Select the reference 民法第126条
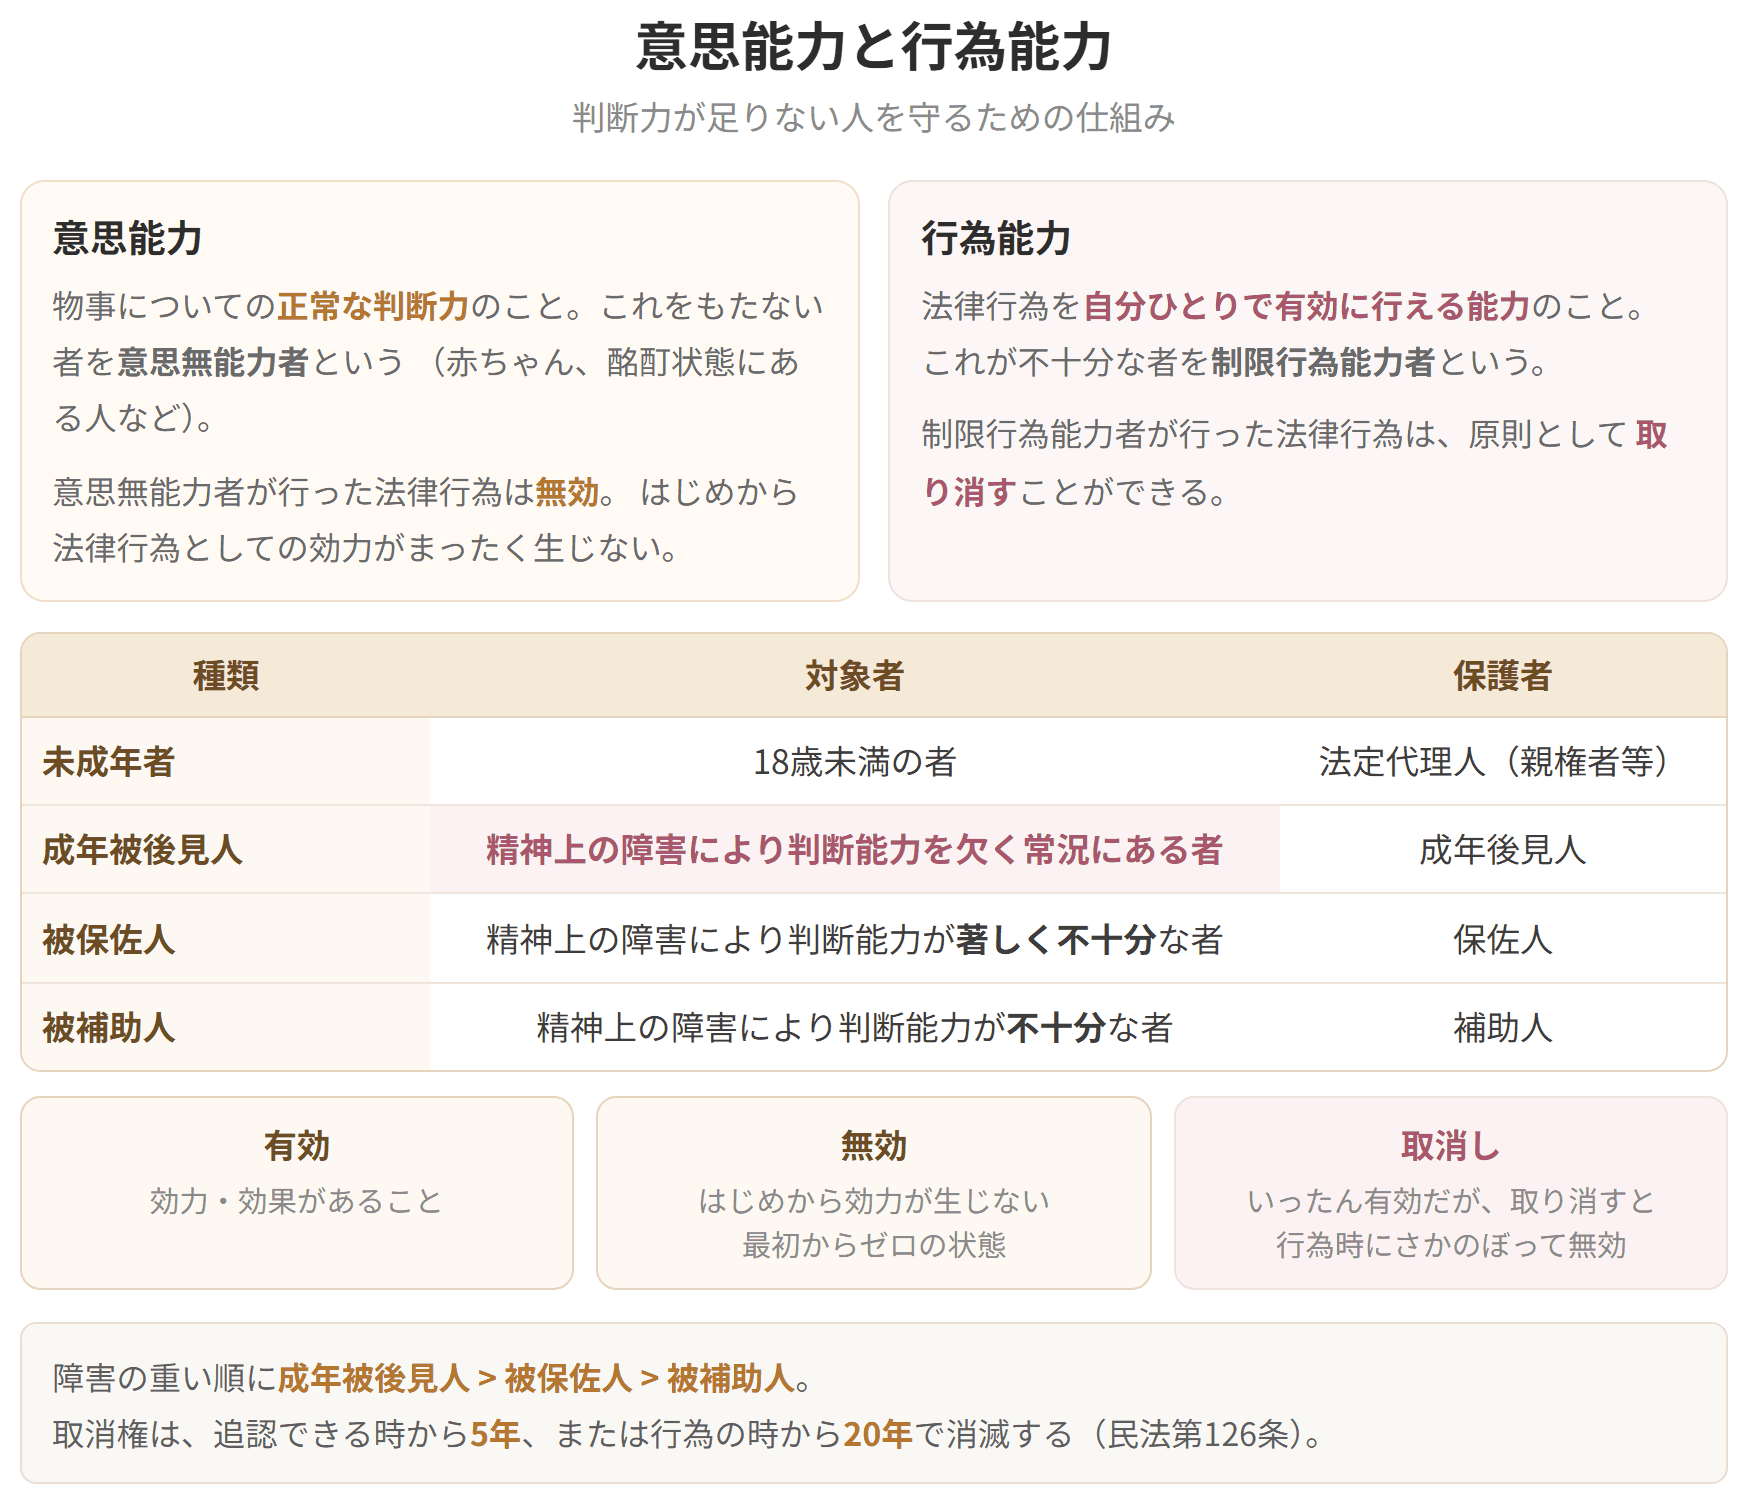The height and width of the screenshot is (1504, 1748). [x=1198, y=1434]
